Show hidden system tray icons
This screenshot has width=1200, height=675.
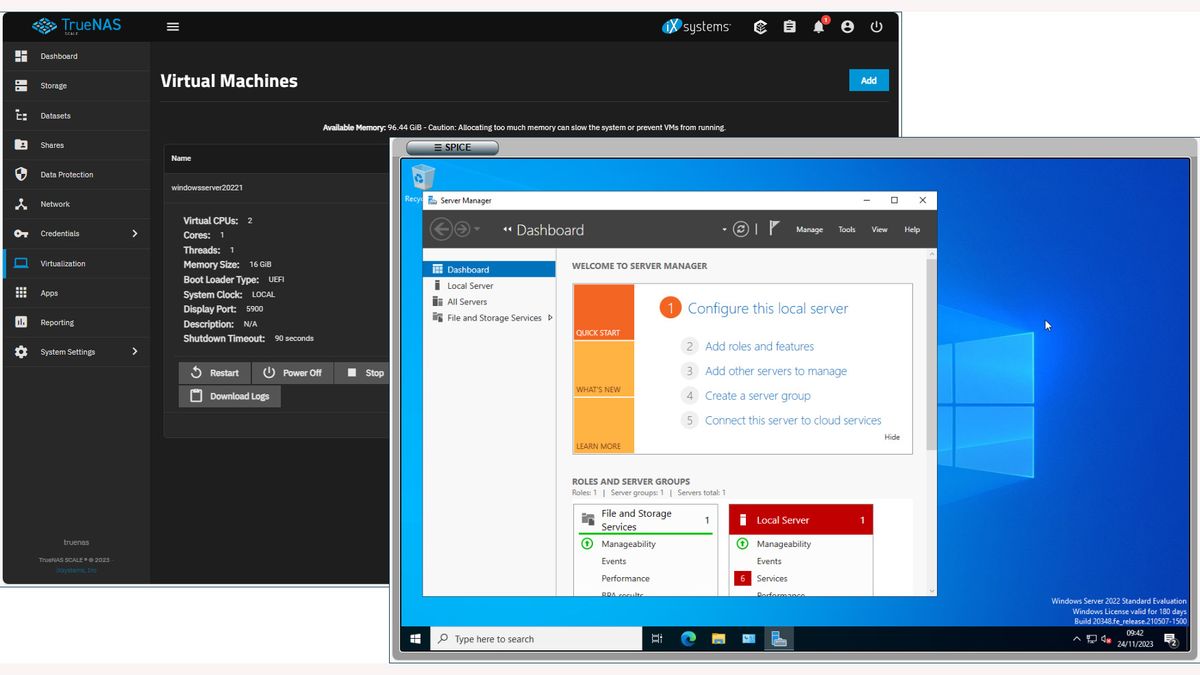[1077, 639]
